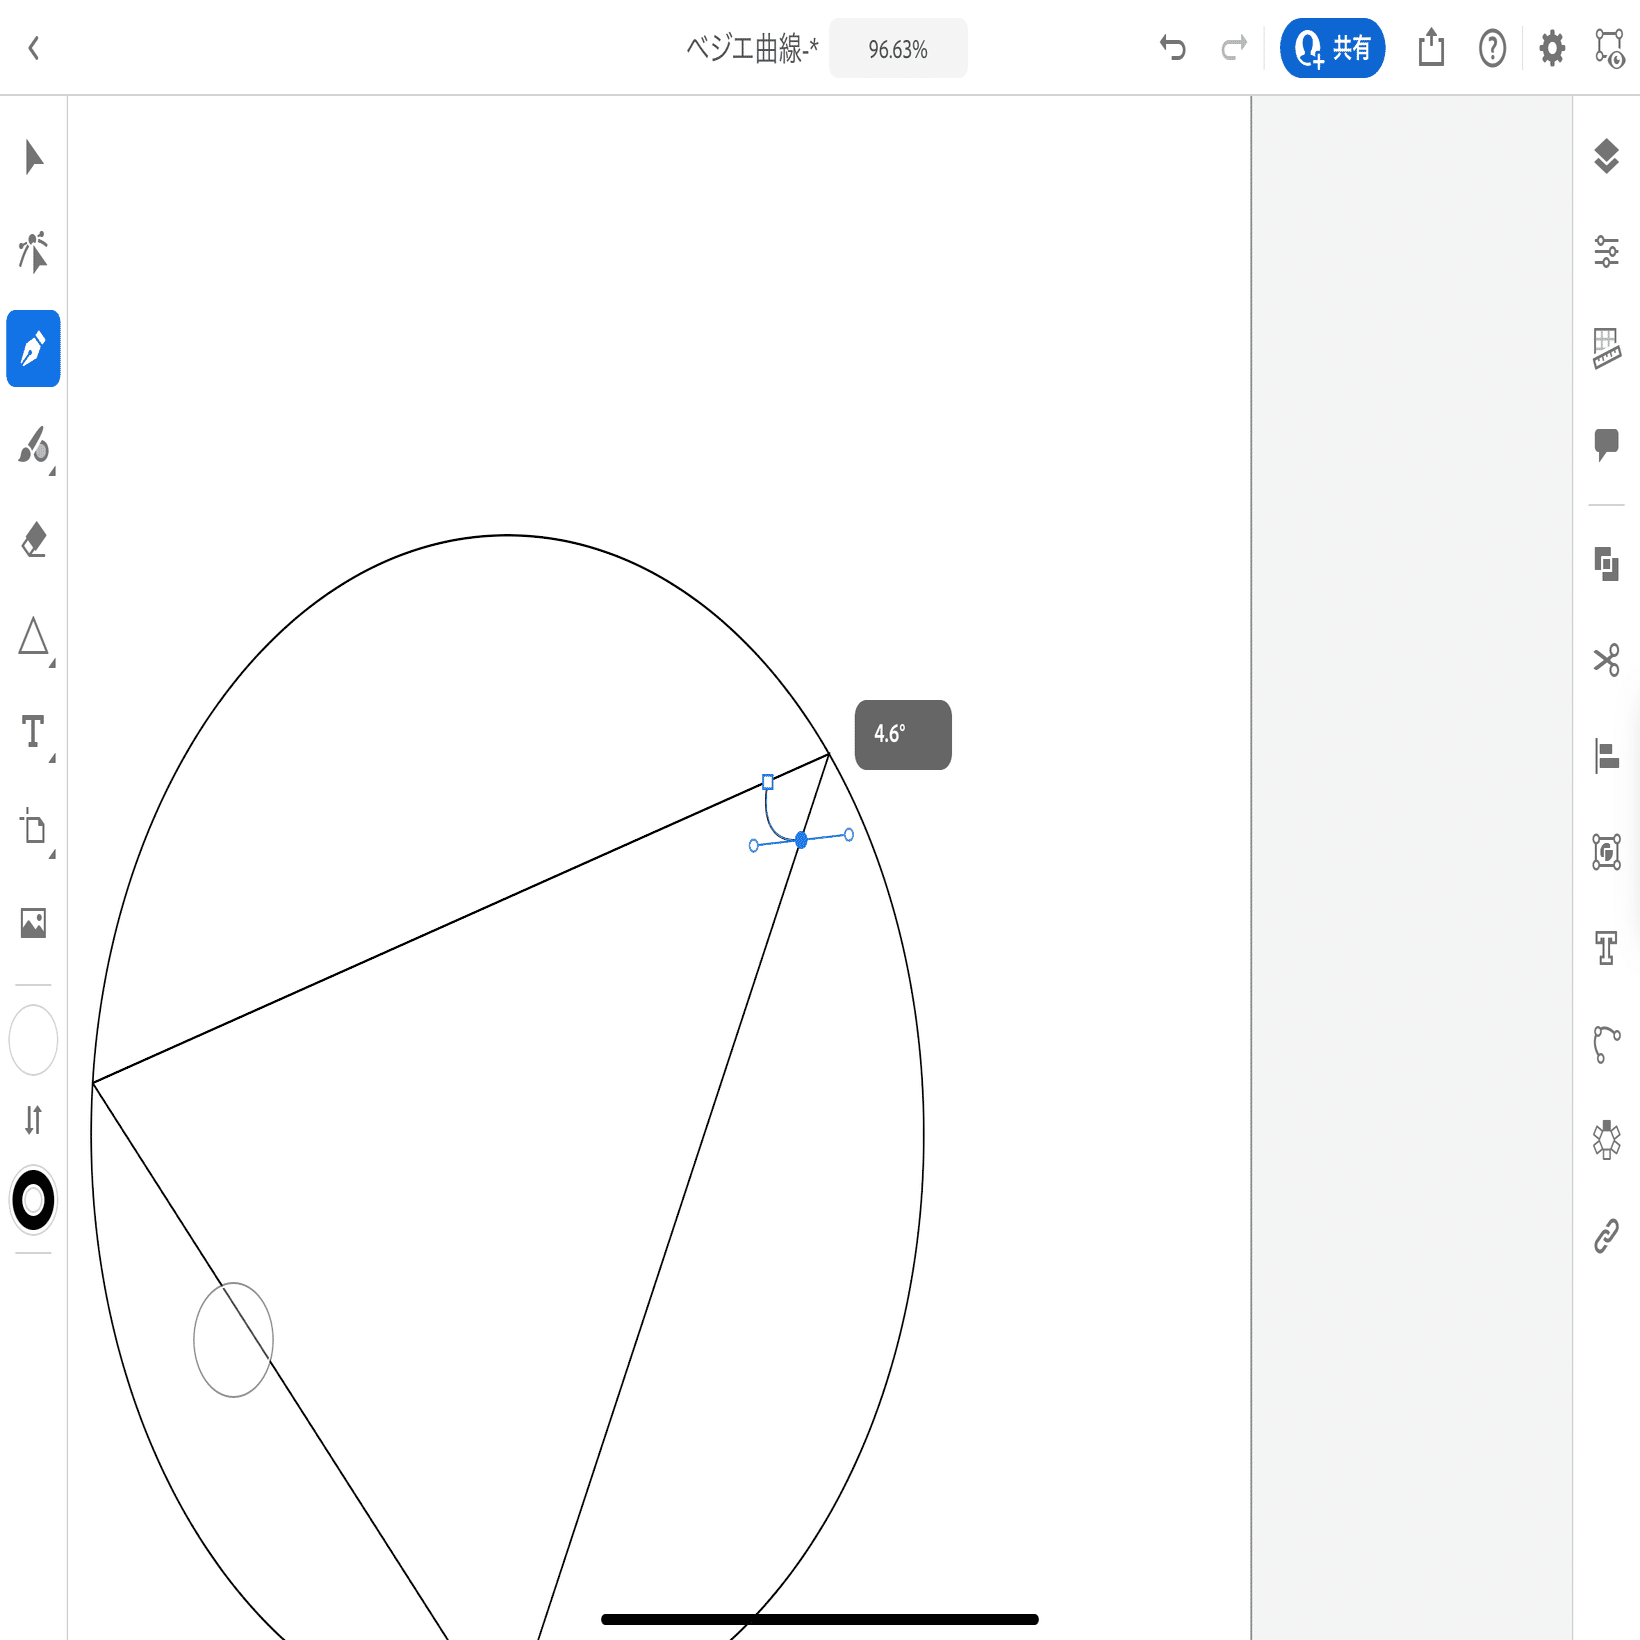Redo the last action
Screen dimensions: 1640x1640
[x=1234, y=48]
